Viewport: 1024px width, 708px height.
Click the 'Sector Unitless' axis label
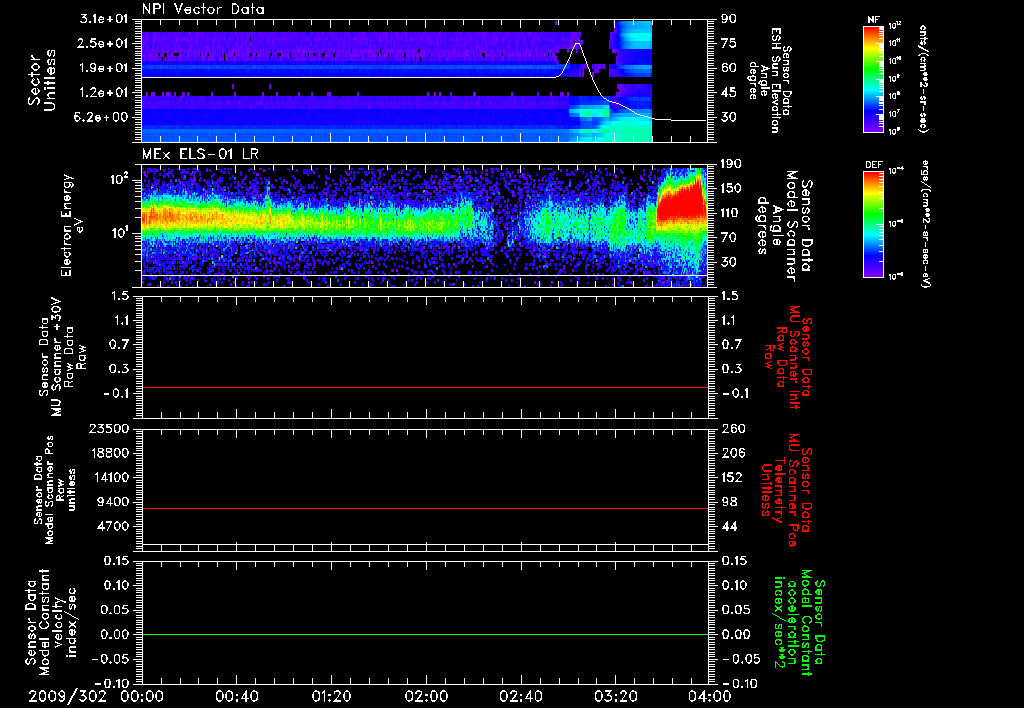pyautogui.click(x=42, y=80)
